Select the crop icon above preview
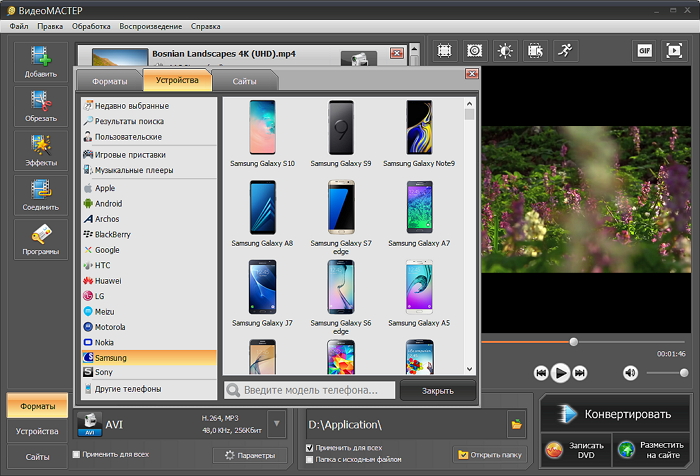 (x=444, y=51)
